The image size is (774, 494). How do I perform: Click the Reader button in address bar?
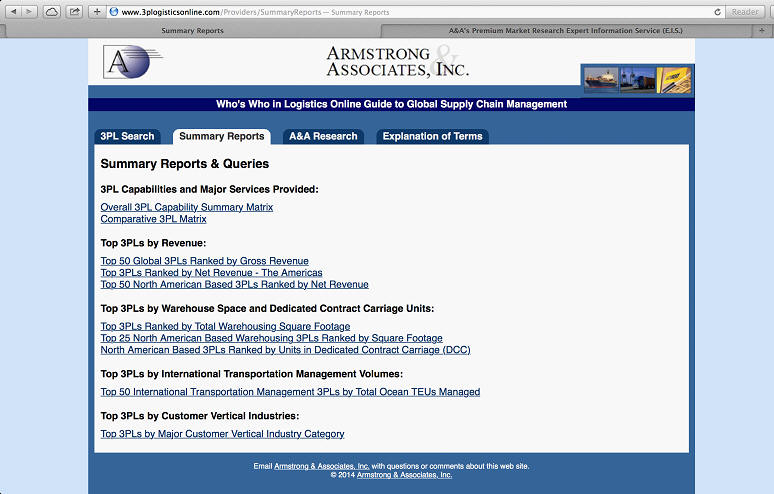(745, 11)
